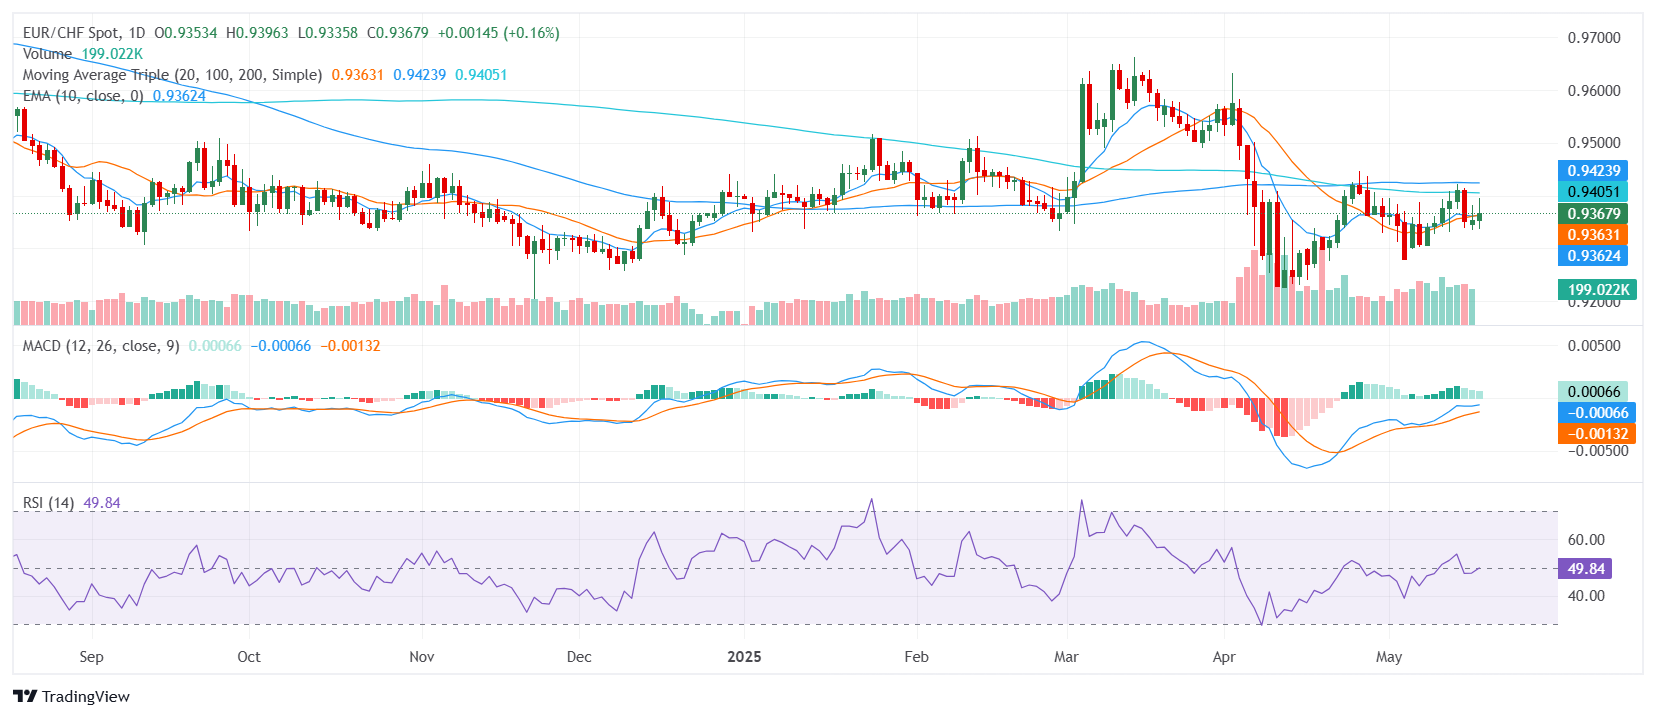Click the 2025 label on time axis
This screenshot has width=1656, height=718.
[744, 657]
